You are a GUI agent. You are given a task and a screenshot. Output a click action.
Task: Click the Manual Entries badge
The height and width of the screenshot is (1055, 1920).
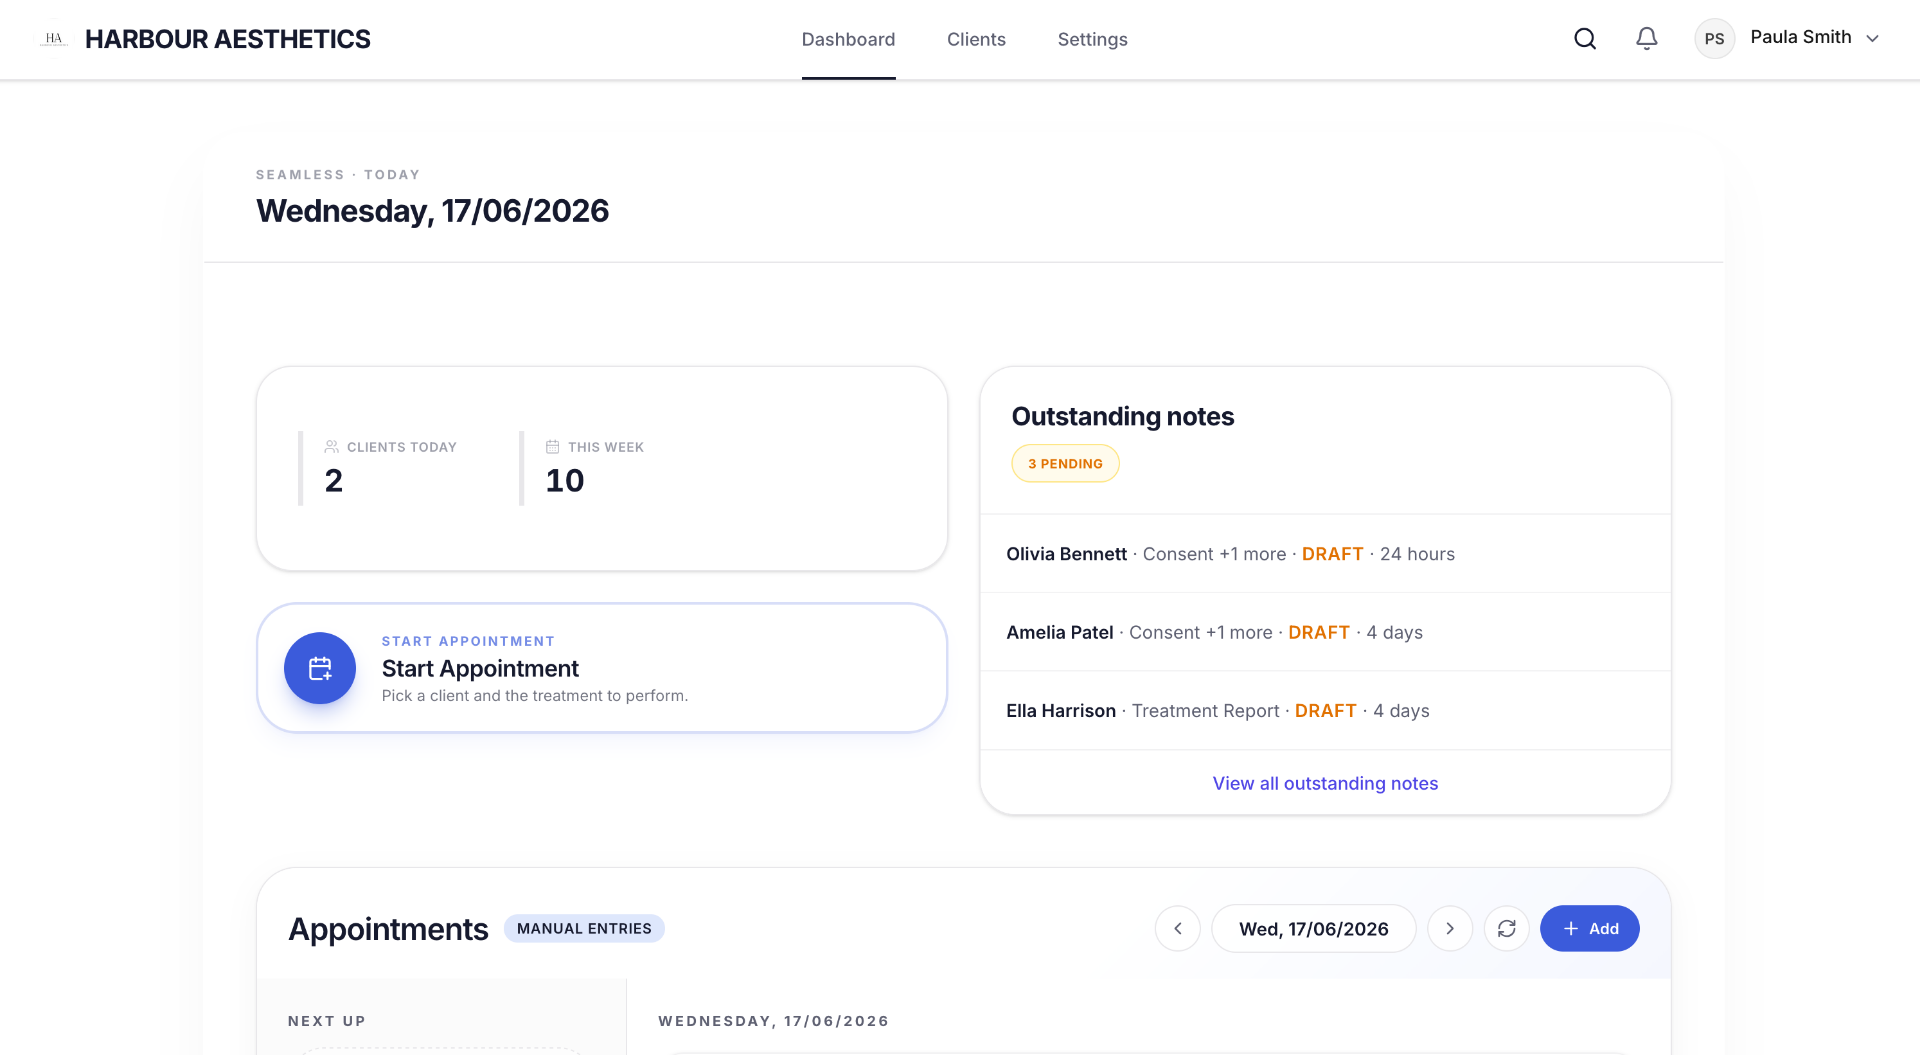584,928
